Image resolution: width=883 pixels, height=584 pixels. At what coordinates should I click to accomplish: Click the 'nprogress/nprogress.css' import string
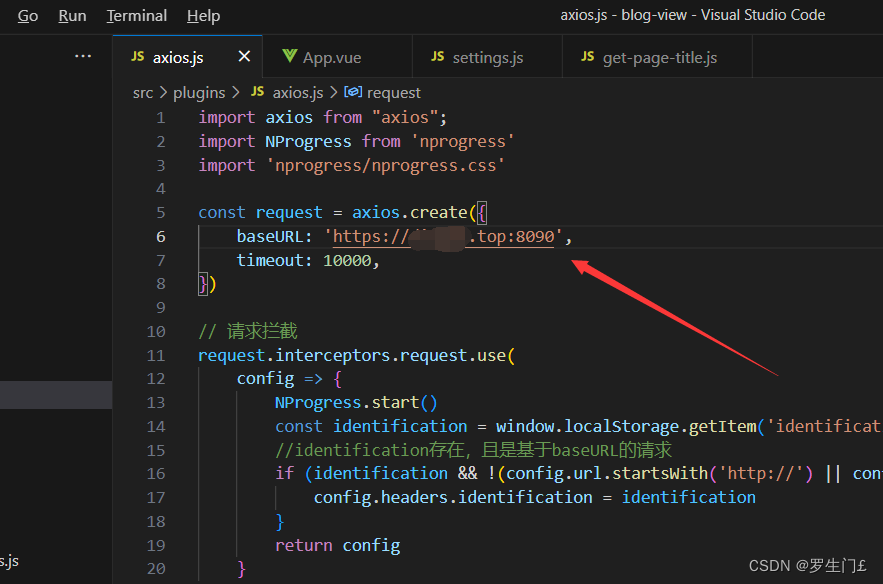tap(385, 166)
